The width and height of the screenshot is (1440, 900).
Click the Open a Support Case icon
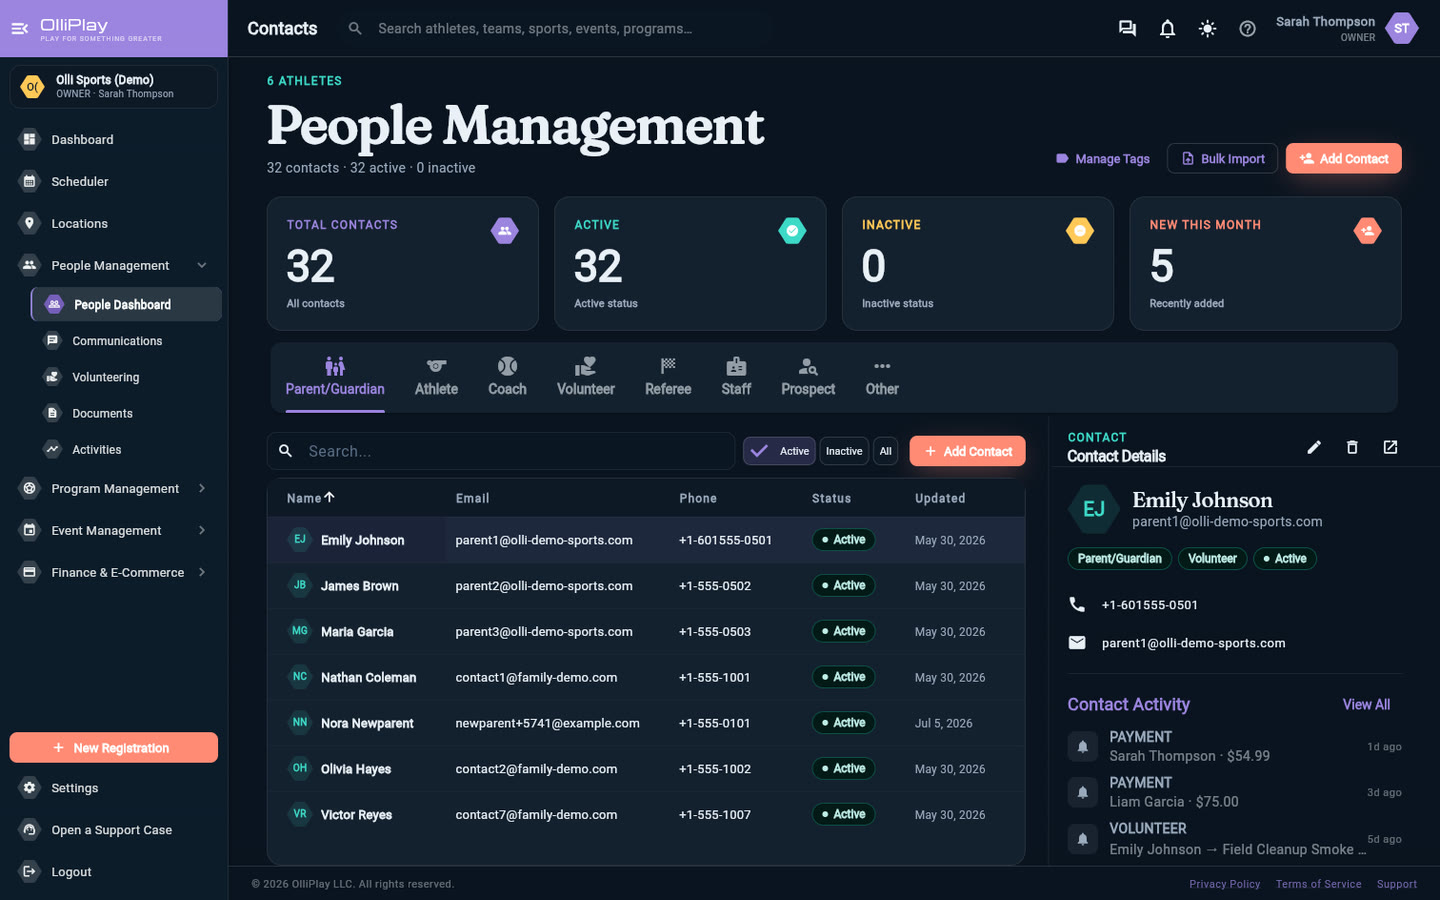[30, 830]
